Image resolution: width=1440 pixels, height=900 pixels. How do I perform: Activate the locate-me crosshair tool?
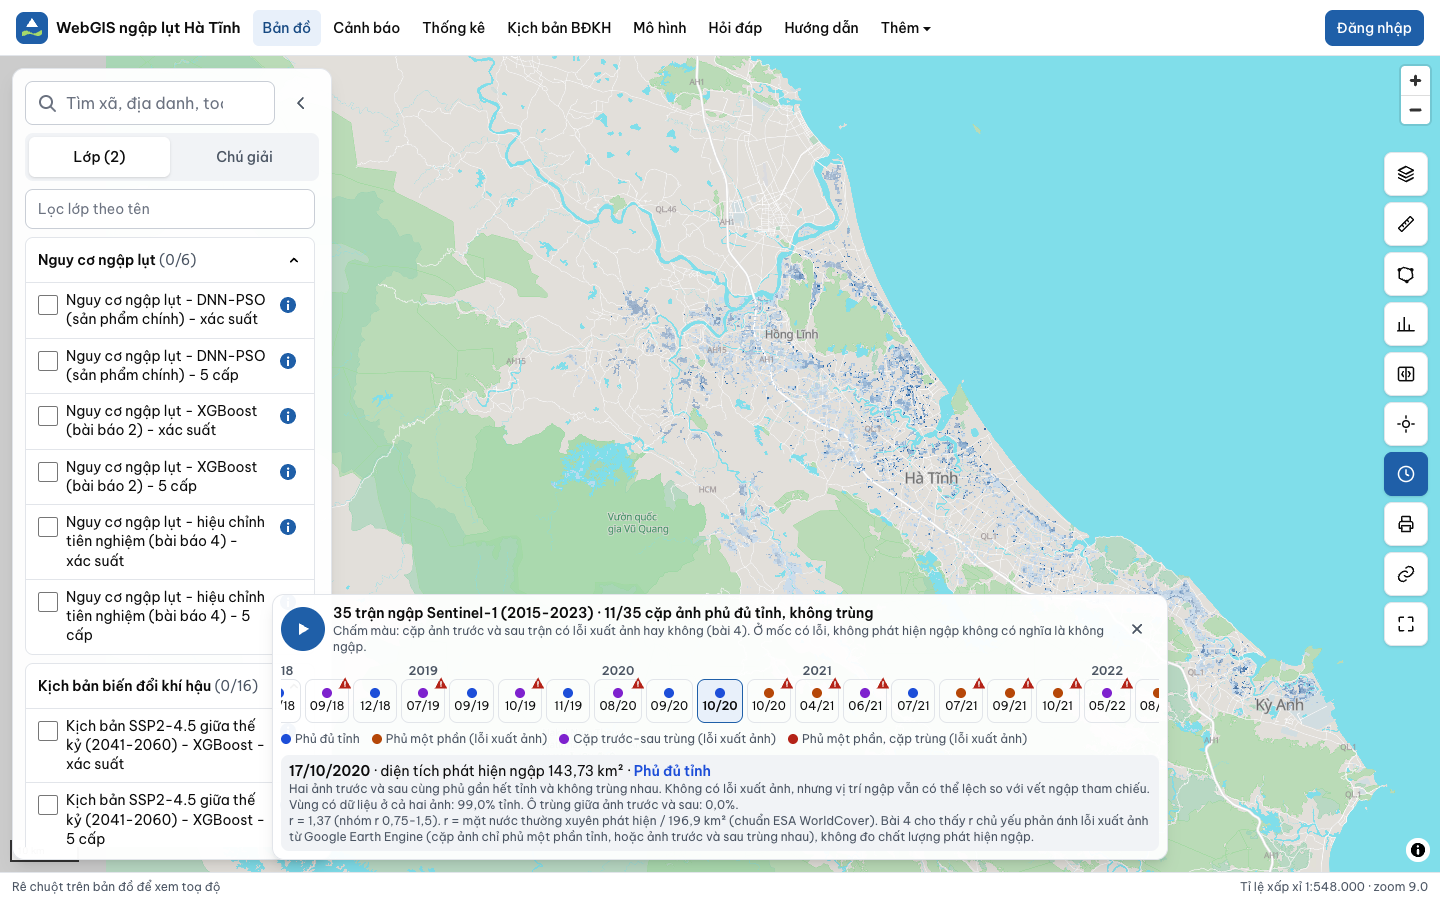coord(1405,424)
